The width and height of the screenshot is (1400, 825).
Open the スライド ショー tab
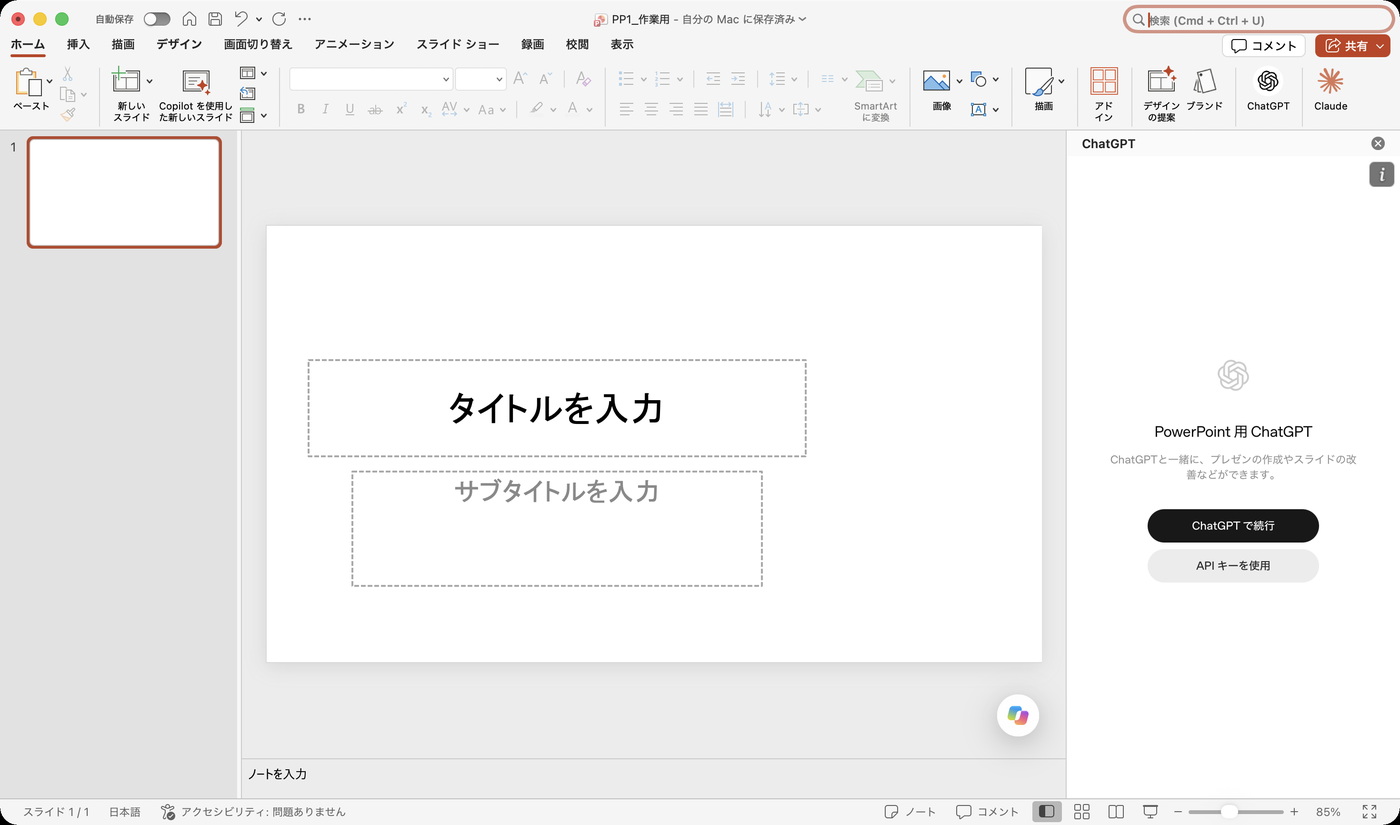(x=458, y=44)
